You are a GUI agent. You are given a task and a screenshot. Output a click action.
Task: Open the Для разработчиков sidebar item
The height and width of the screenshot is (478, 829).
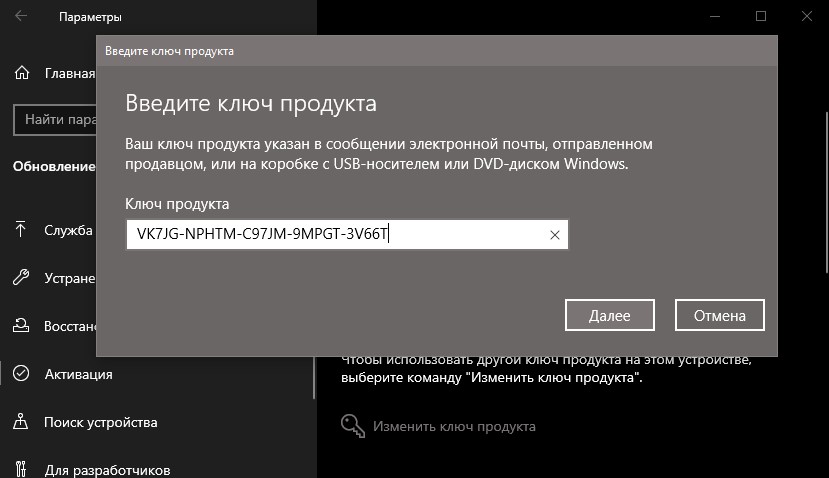pos(107,470)
